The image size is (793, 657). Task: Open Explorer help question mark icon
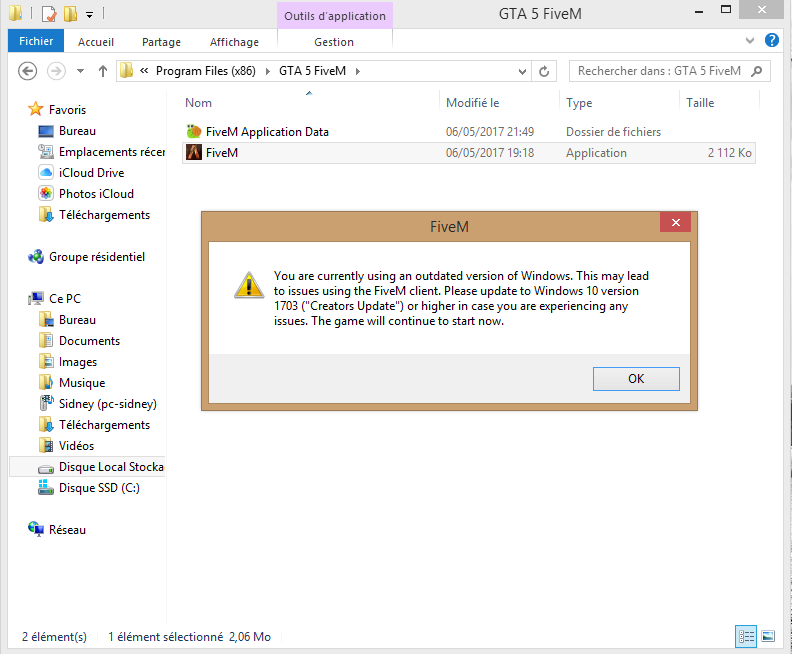(x=771, y=40)
